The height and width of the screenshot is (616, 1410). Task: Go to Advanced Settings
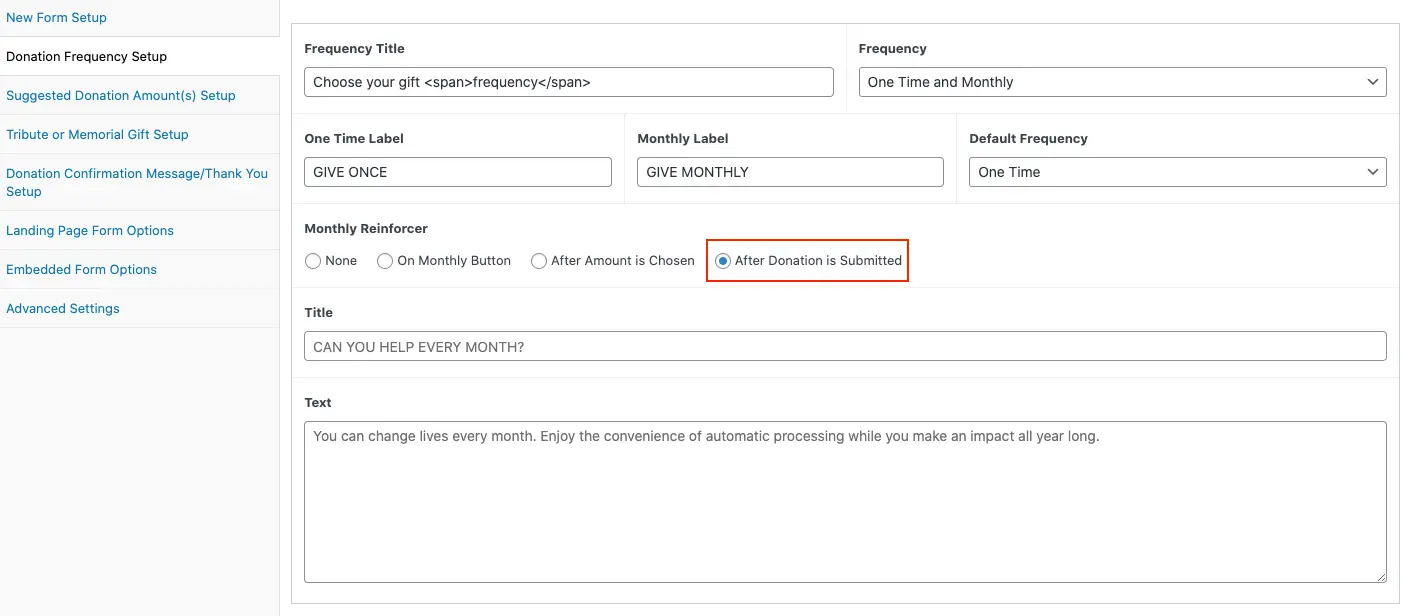click(62, 309)
